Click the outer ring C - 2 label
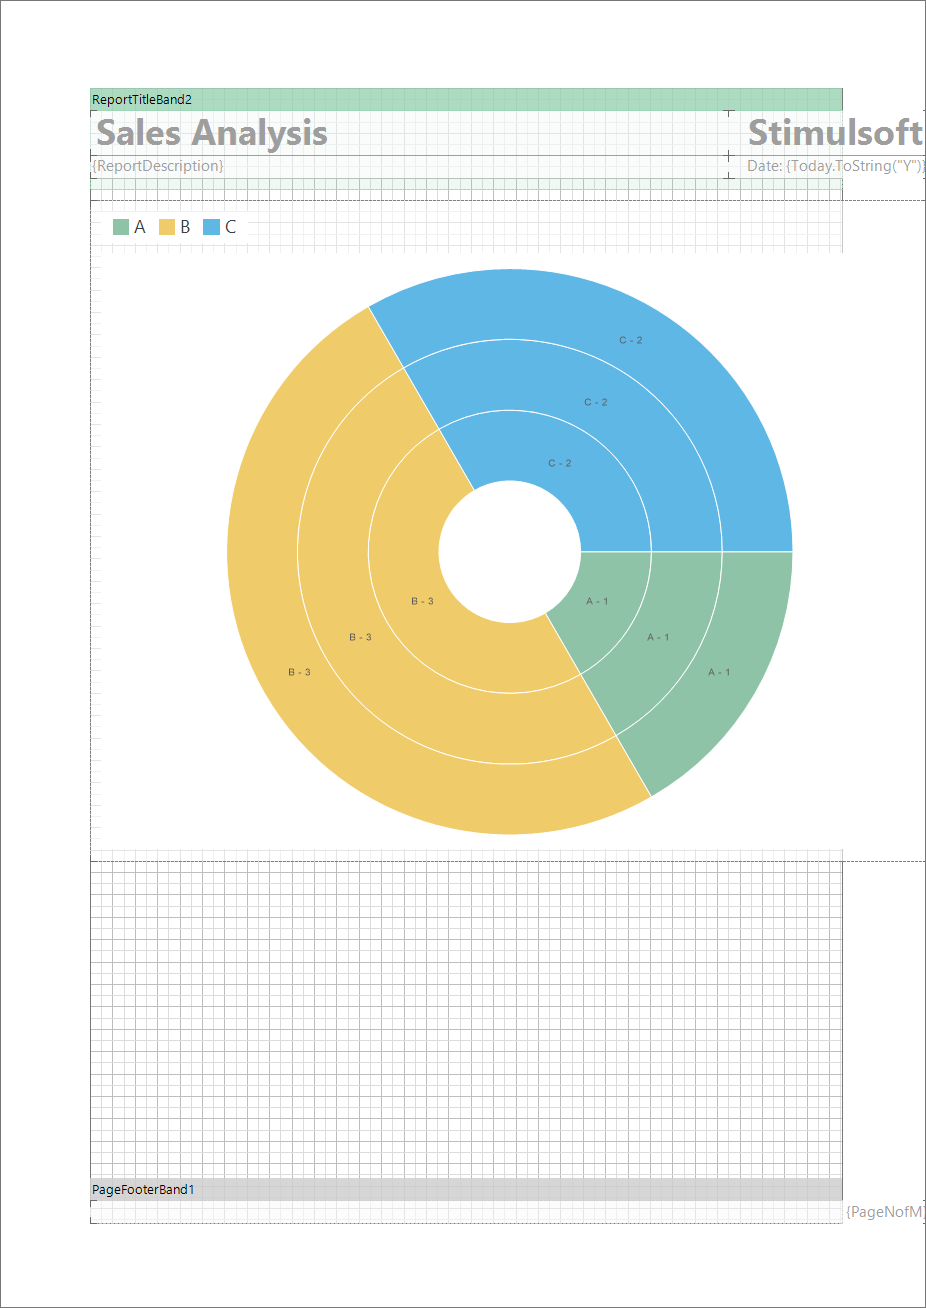 click(x=631, y=340)
